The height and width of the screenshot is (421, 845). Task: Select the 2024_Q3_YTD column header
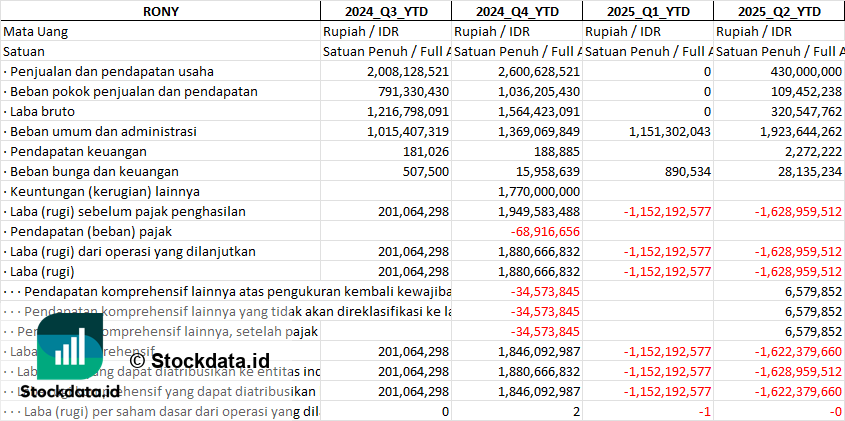pyautogui.click(x=386, y=11)
